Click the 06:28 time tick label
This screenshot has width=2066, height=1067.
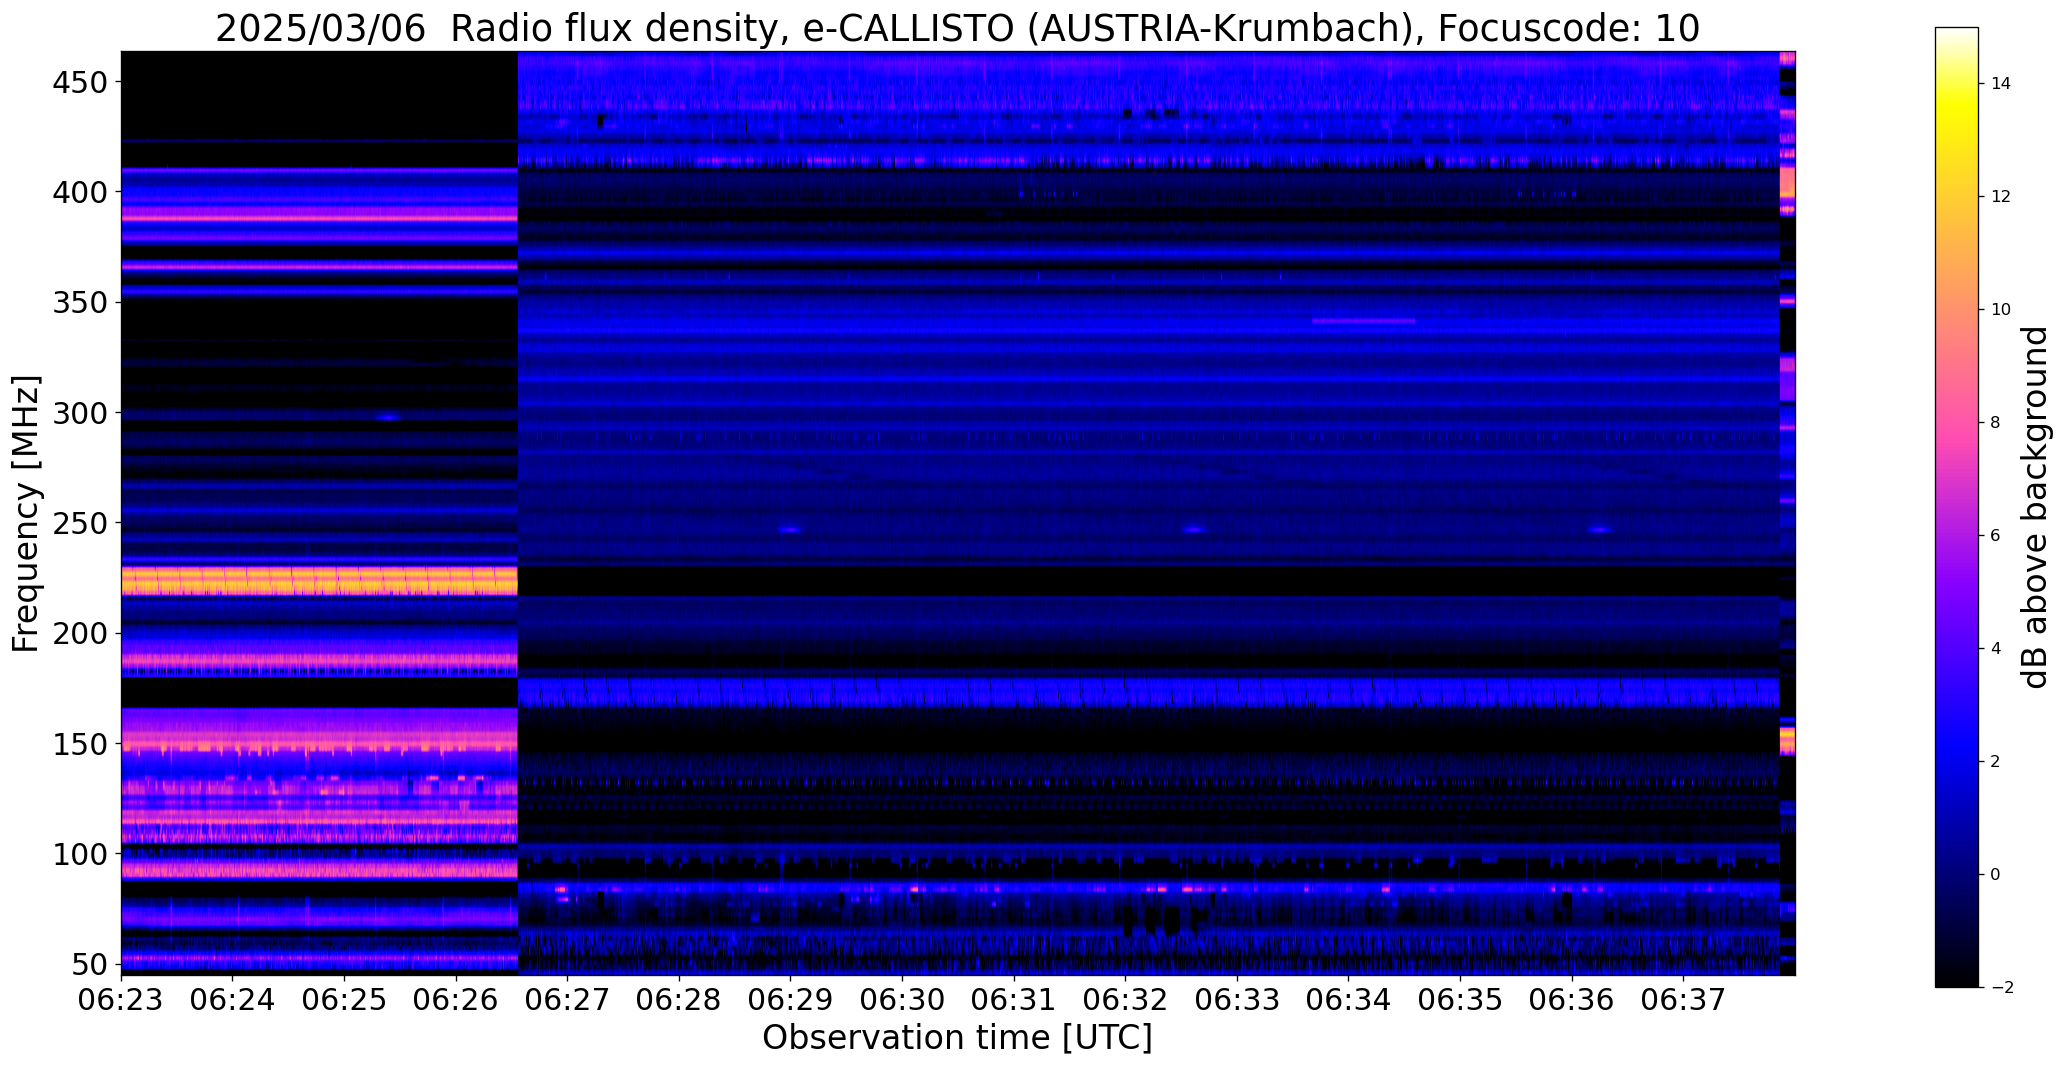pyautogui.click(x=679, y=1000)
